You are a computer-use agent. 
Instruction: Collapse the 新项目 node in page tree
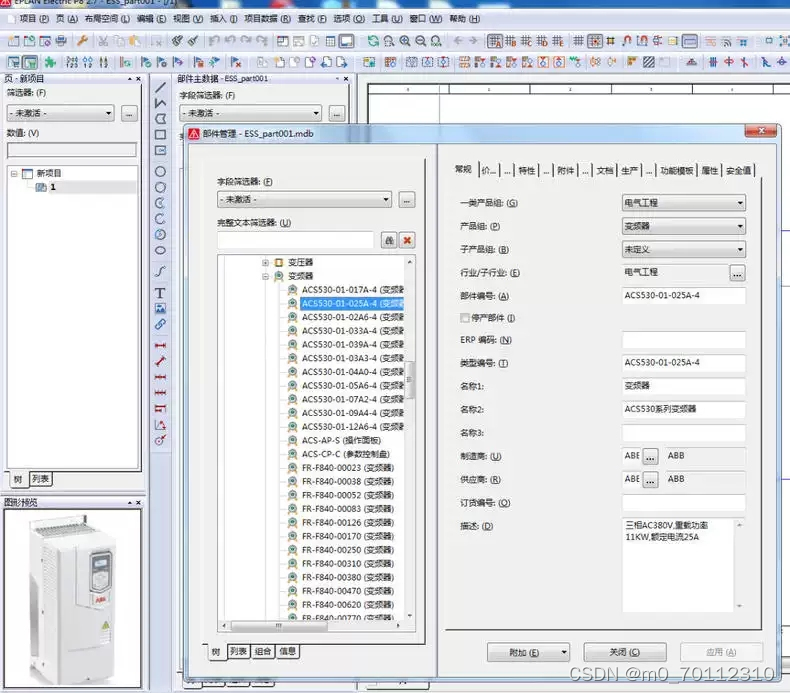pos(14,173)
